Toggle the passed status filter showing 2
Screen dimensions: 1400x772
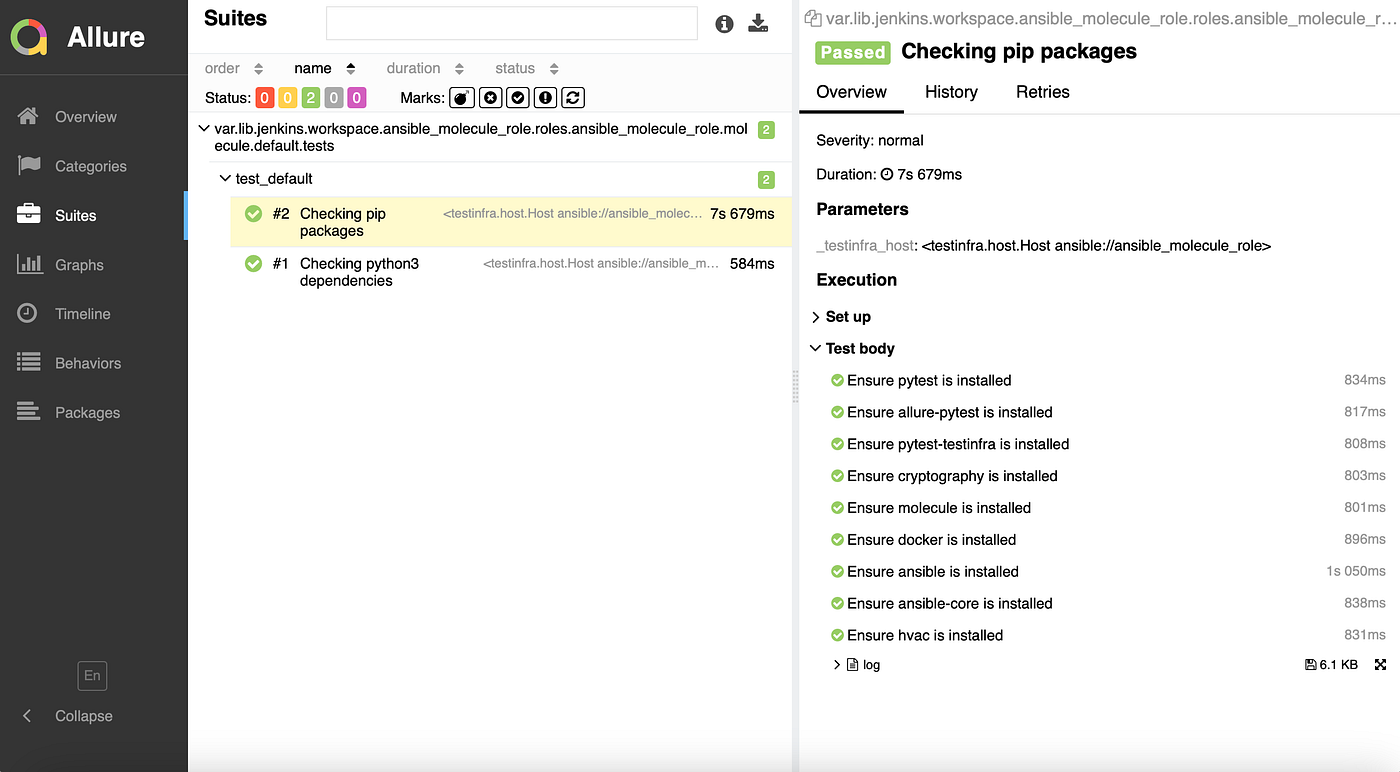(310, 97)
